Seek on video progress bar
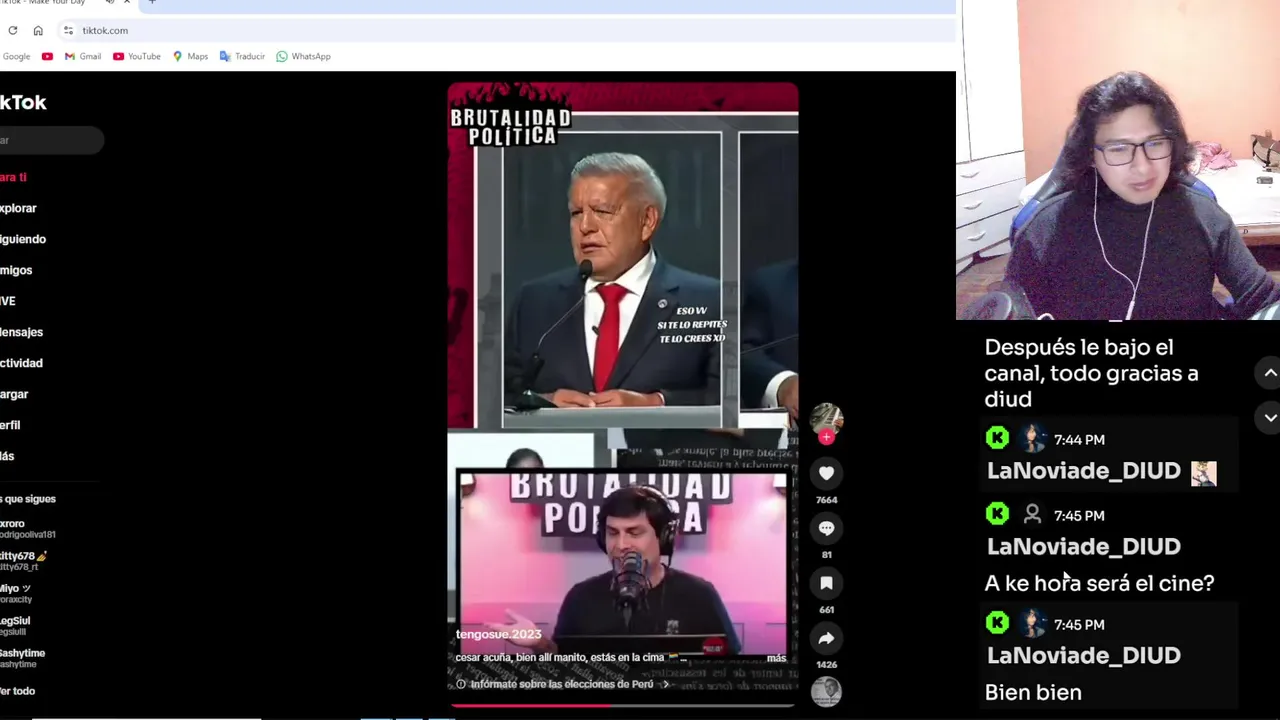The height and width of the screenshot is (720, 1280). 622,705
